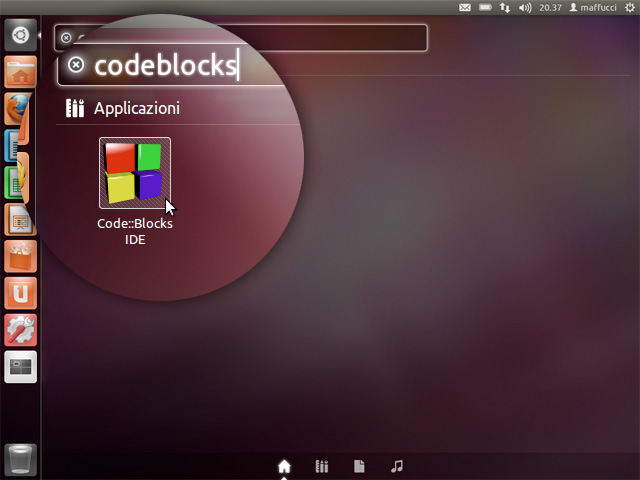Clear search in the magnified codeblocks field

pyautogui.click(x=76, y=64)
